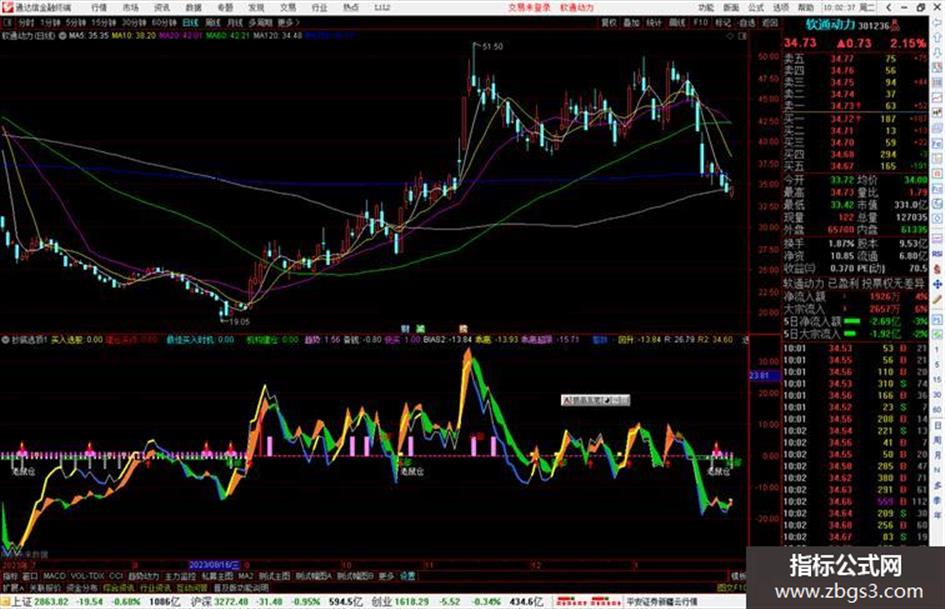
Task: Select the 月线 monthly period
Action: point(235,22)
